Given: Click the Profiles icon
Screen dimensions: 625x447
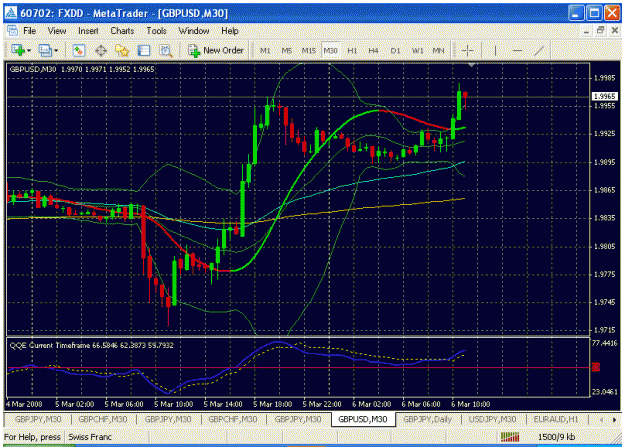Looking at the screenshot, I should tap(45, 51).
